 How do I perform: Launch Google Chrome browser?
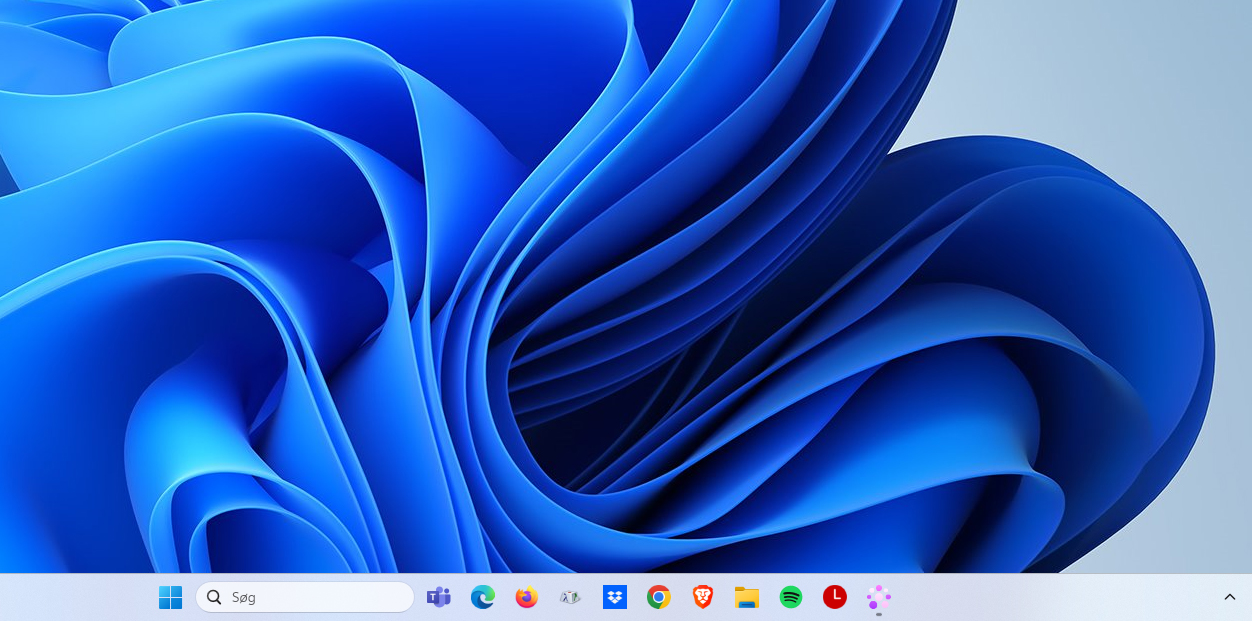click(659, 597)
